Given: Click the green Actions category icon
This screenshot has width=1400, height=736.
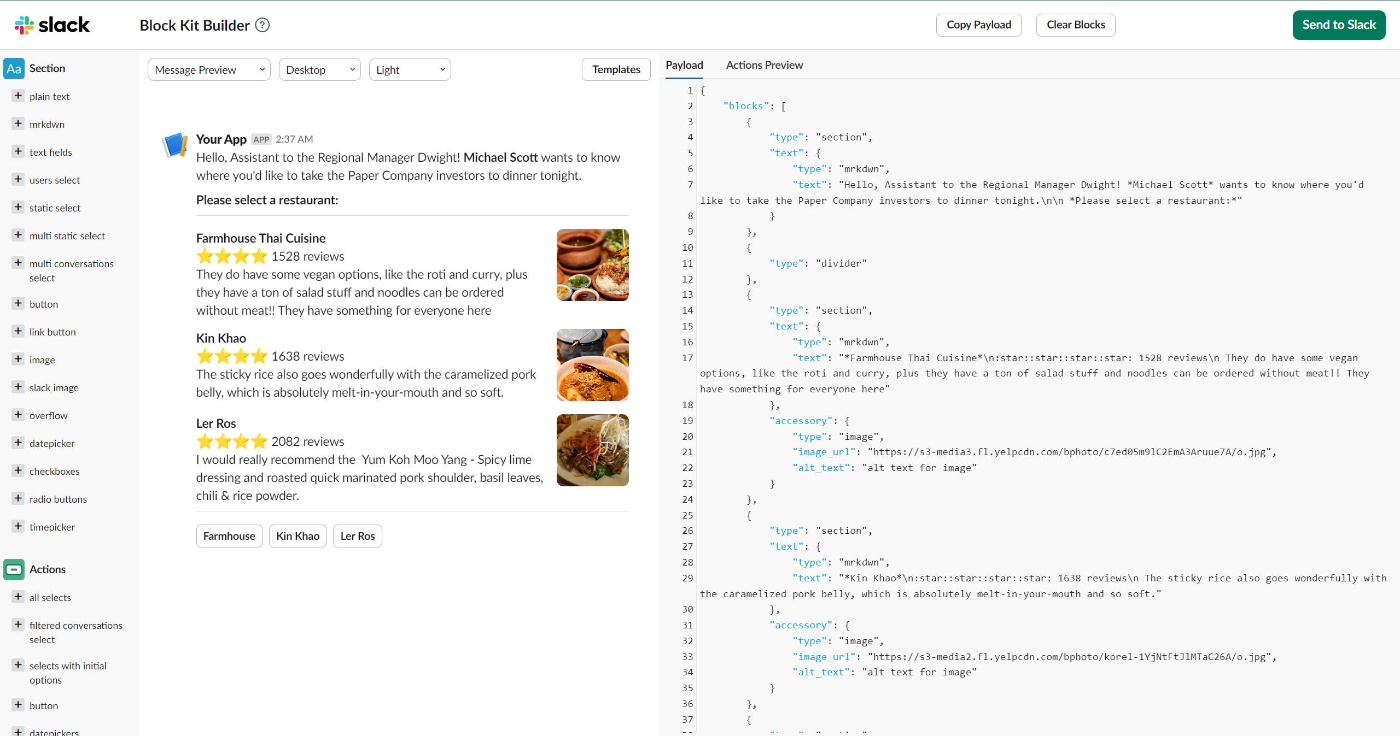Looking at the screenshot, I should [14, 569].
